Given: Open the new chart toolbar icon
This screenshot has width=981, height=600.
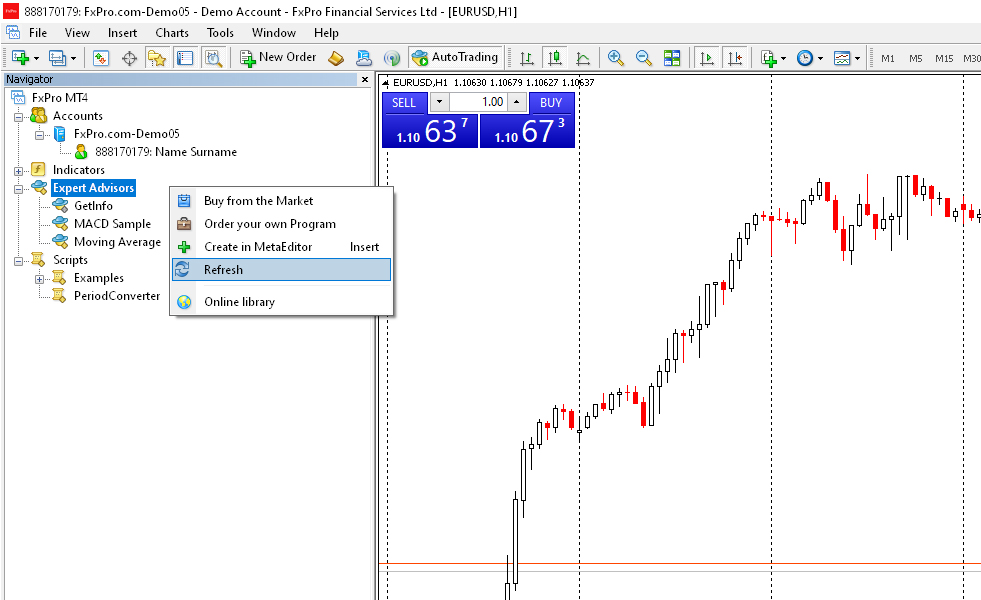Looking at the screenshot, I should click(x=20, y=58).
